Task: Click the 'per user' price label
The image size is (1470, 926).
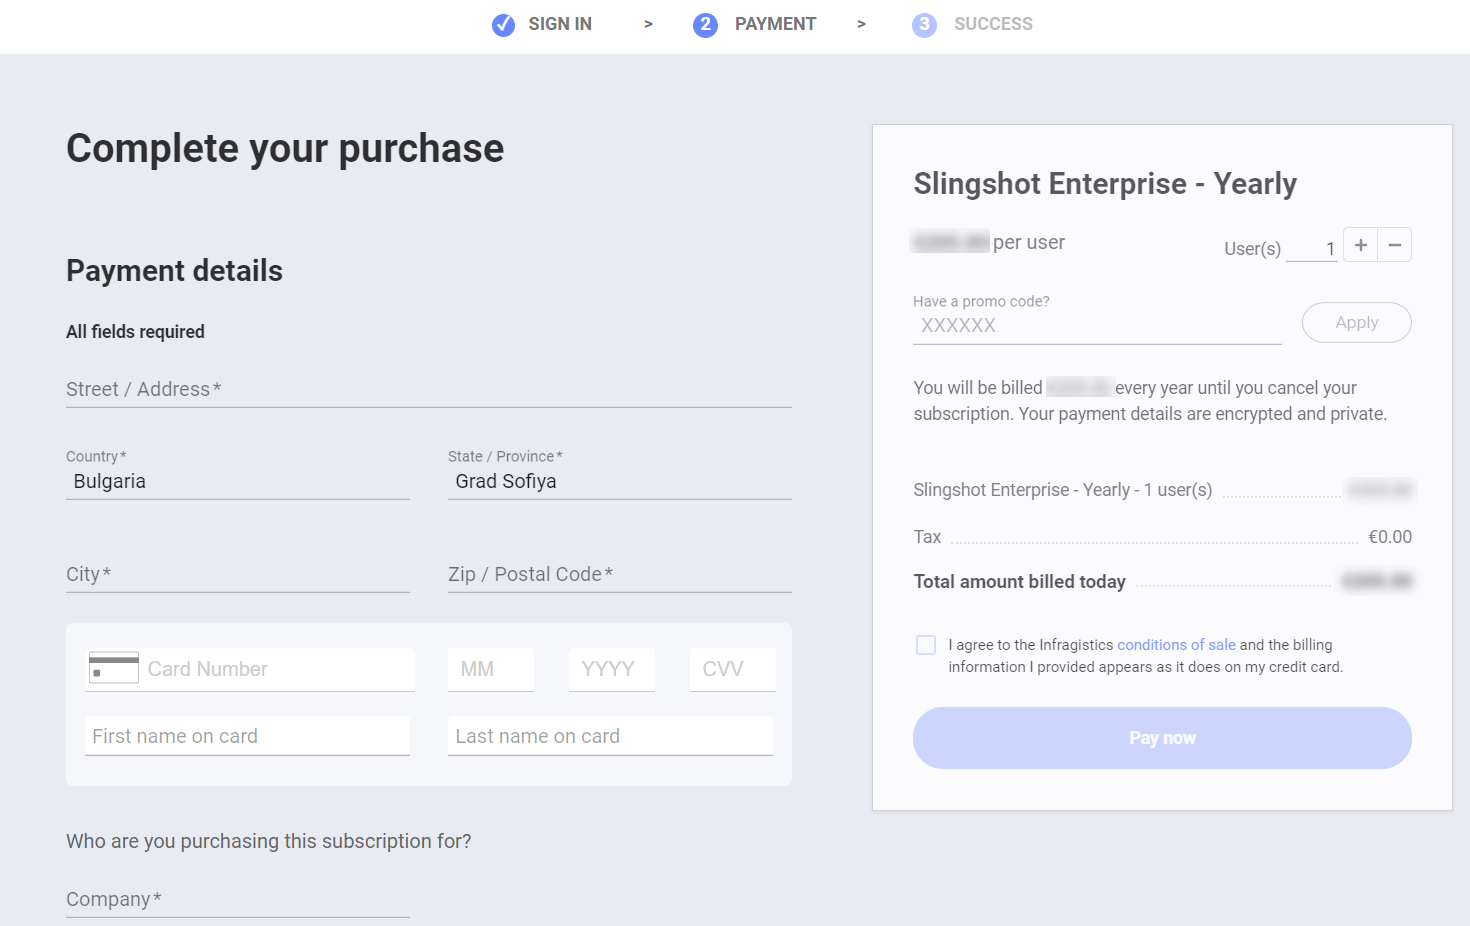Action: 1029,242
